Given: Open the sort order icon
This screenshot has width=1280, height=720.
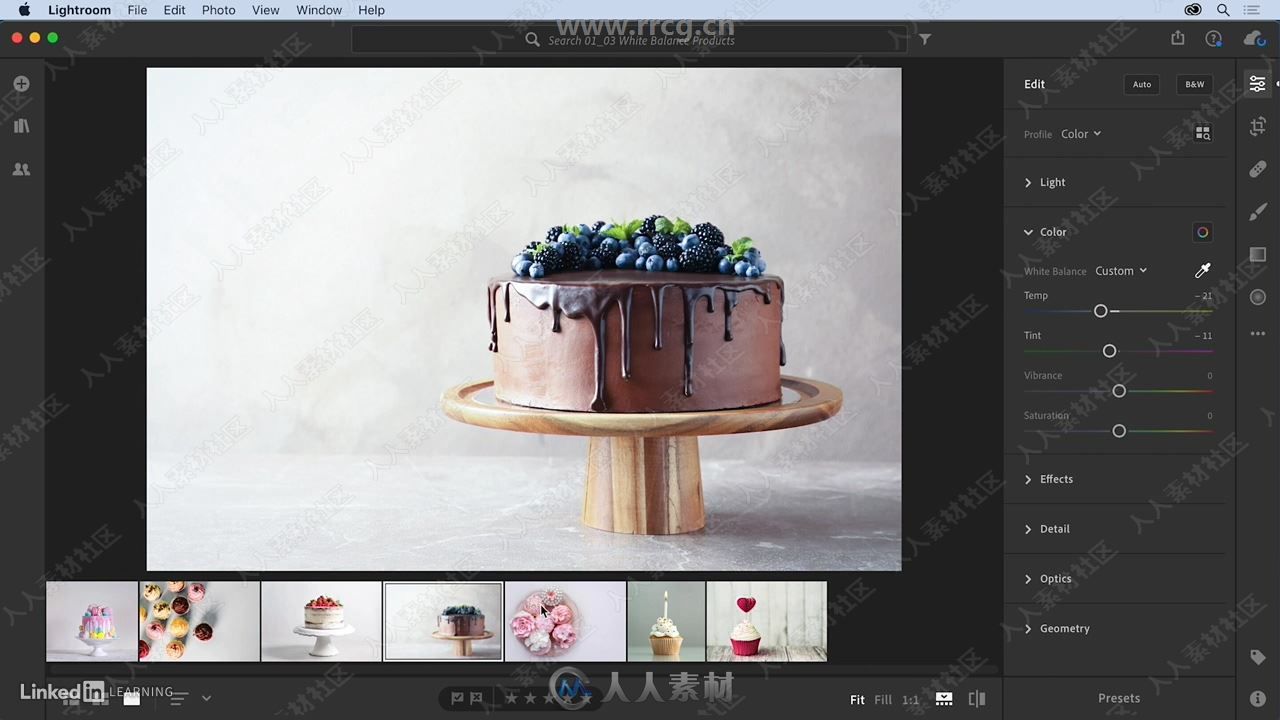Looking at the screenshot, I should pos(178,698).
